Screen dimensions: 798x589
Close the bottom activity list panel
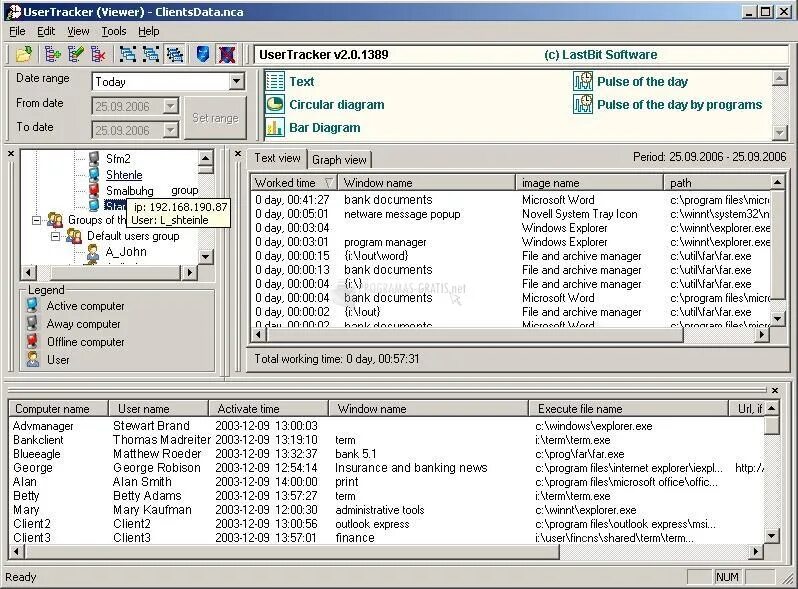pos(775,390)
